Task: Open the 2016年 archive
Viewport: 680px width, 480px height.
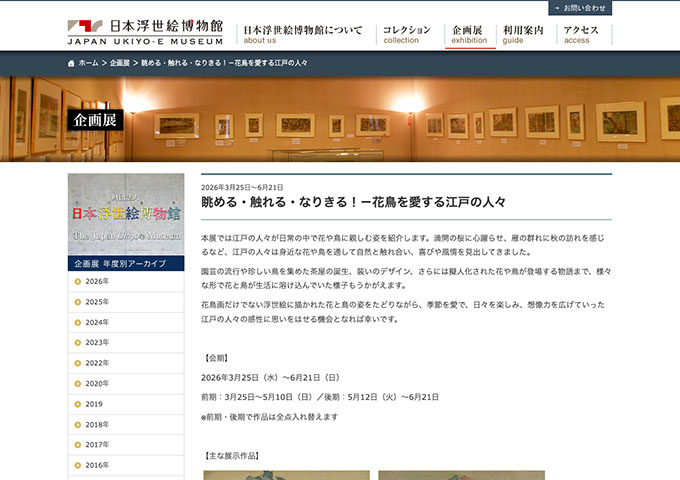Action: (x=126, y=465)
